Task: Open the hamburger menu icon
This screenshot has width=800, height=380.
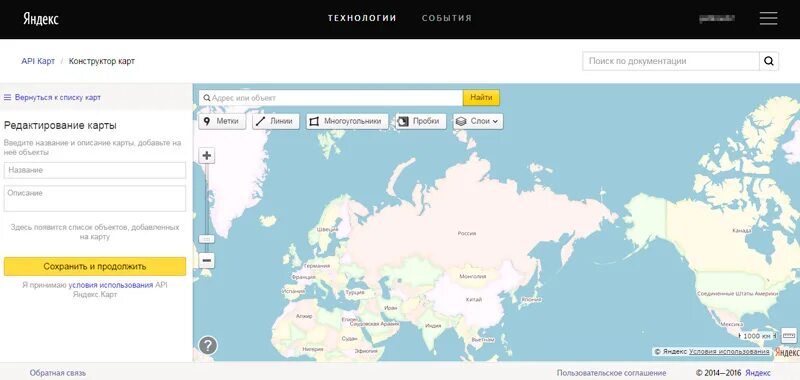Action: 768,18
